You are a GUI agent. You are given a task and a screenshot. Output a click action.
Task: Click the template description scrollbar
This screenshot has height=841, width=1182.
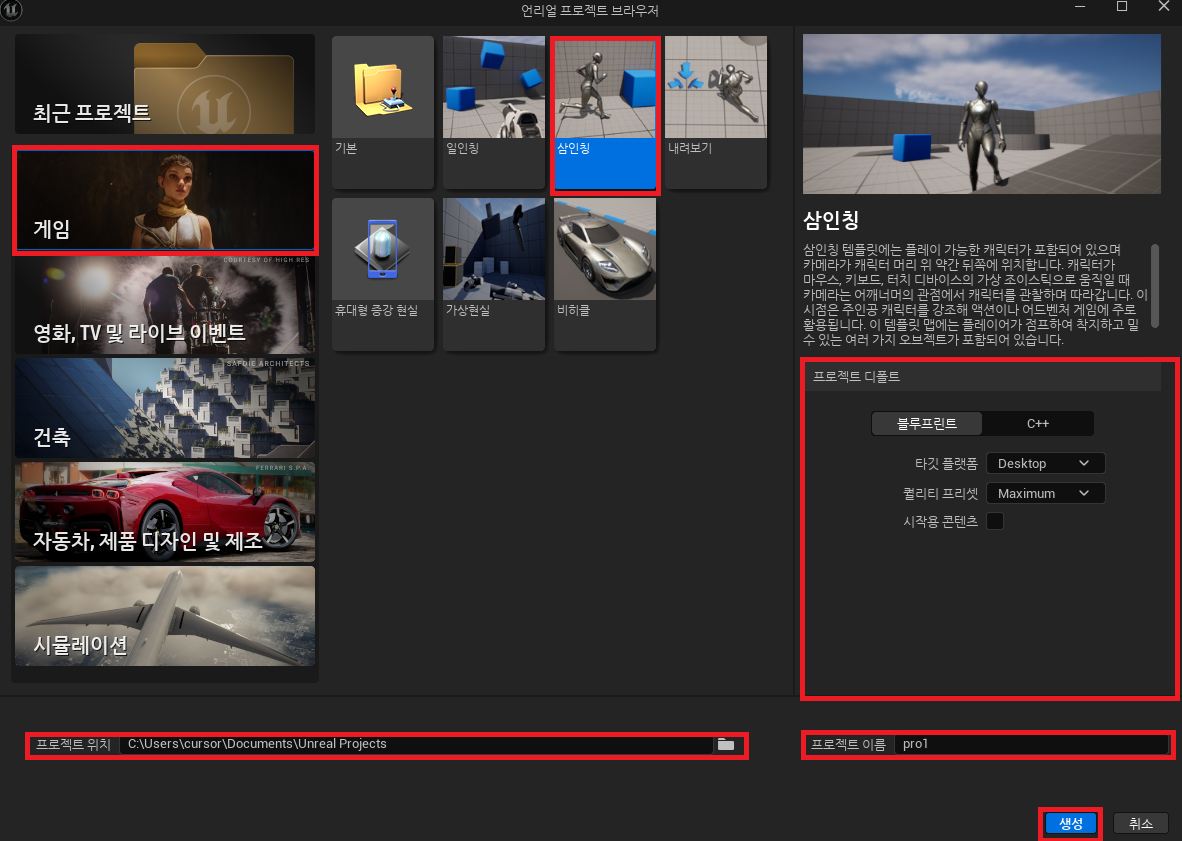click(1155, 286)
